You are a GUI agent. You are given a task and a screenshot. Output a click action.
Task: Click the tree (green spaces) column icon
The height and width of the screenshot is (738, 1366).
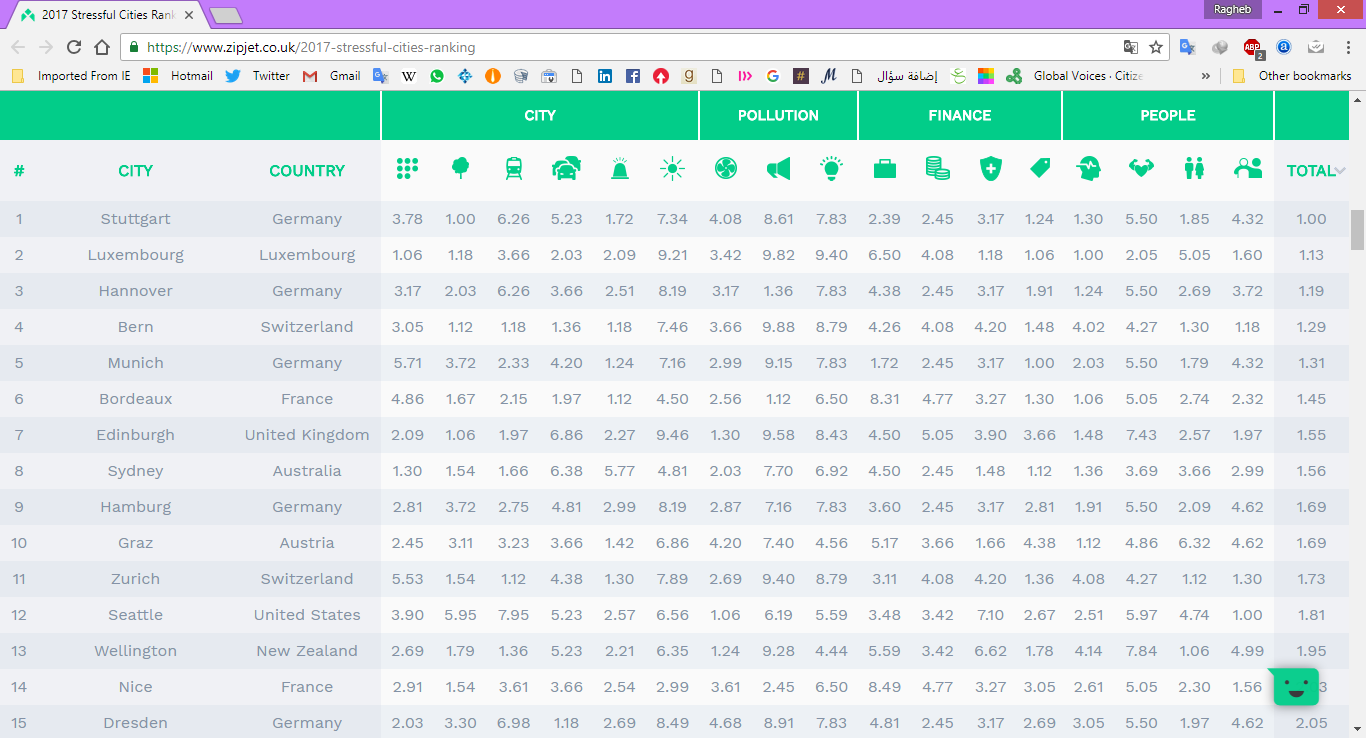click(460, 170)
